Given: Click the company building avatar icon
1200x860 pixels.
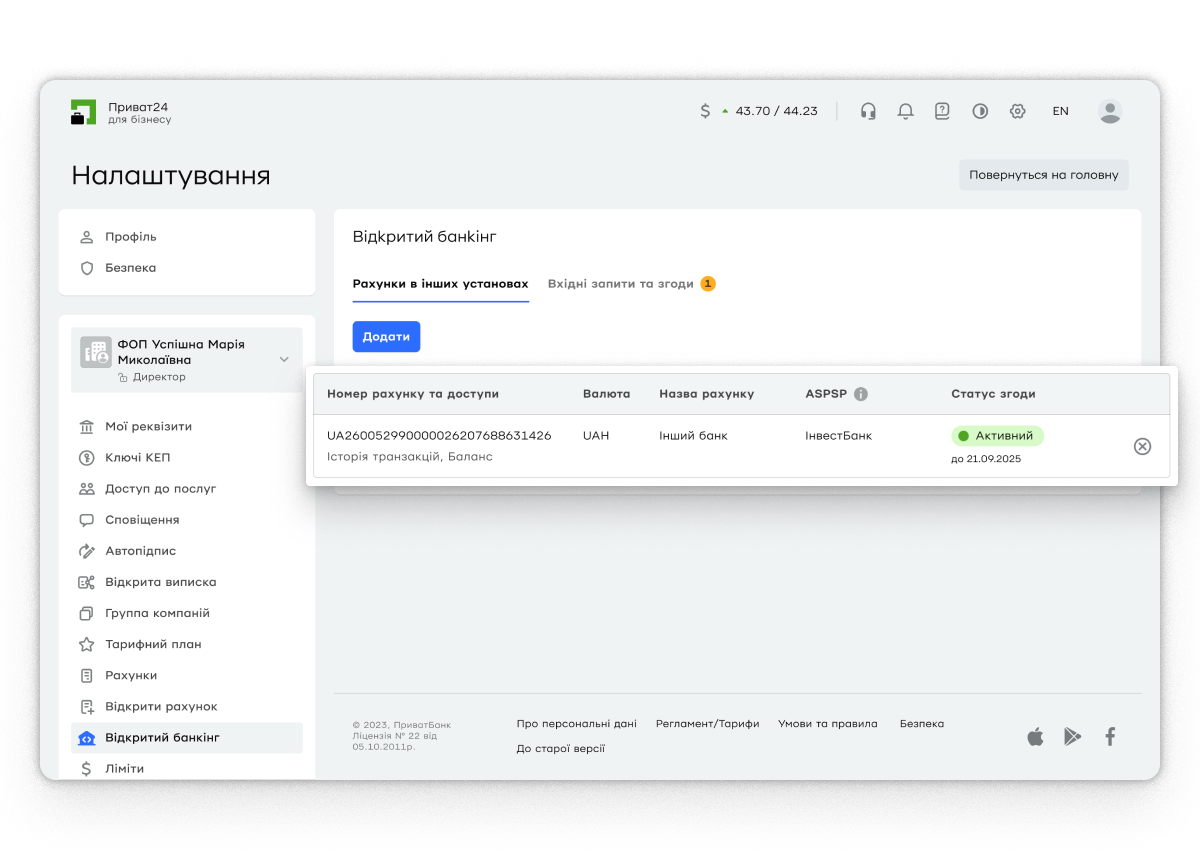Looking at the screenshot, I should 96,352.
